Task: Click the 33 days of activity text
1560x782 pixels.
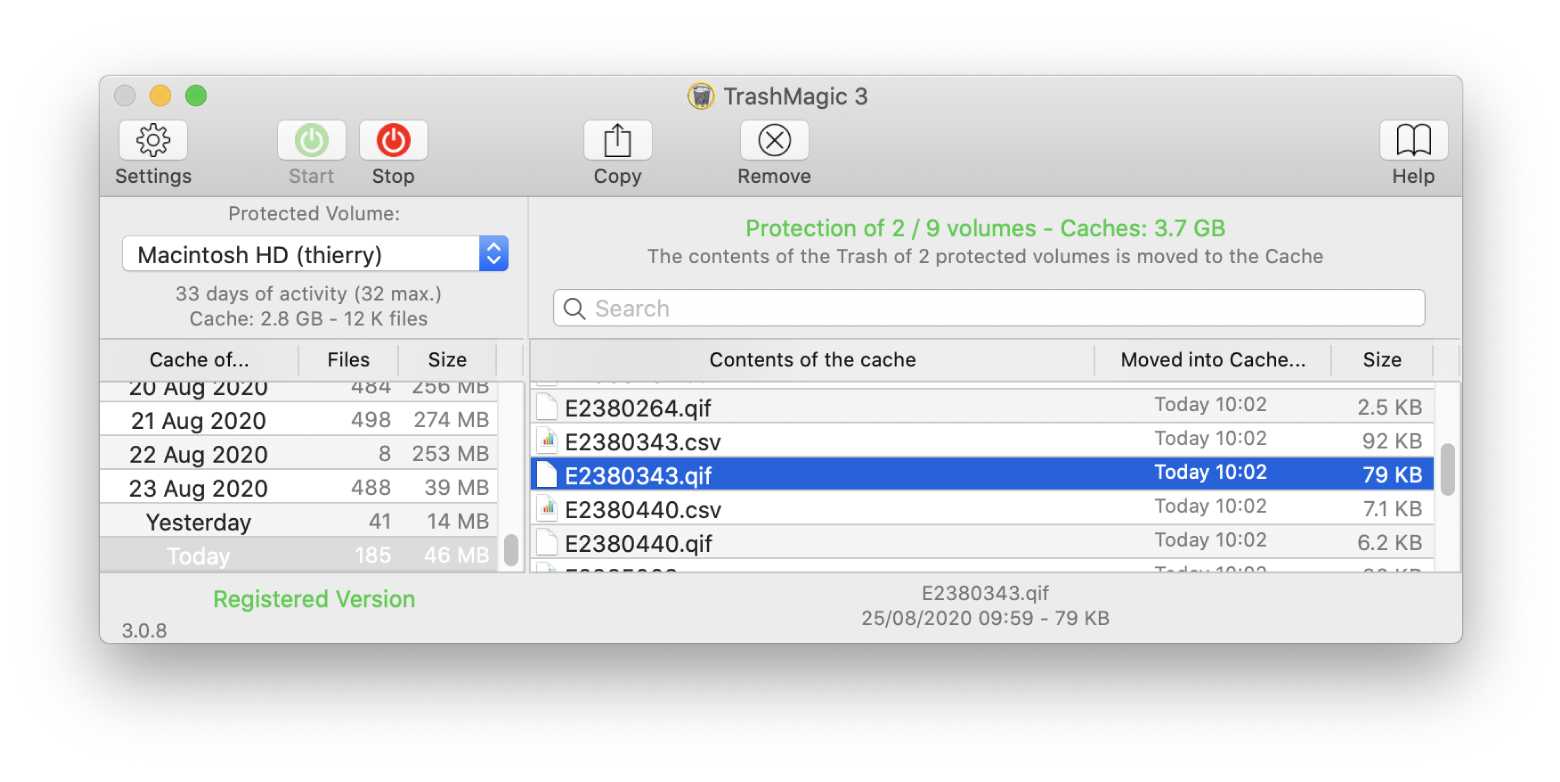Action: tap(308, 294)
